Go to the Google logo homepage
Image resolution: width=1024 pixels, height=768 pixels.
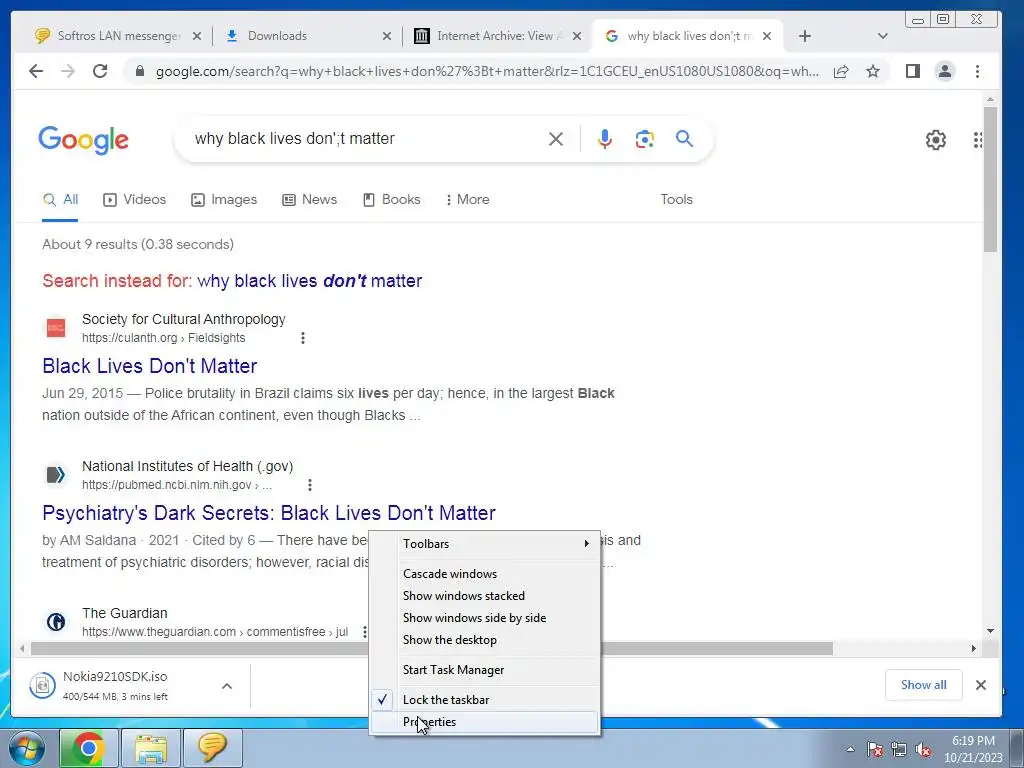click(84, 140)
